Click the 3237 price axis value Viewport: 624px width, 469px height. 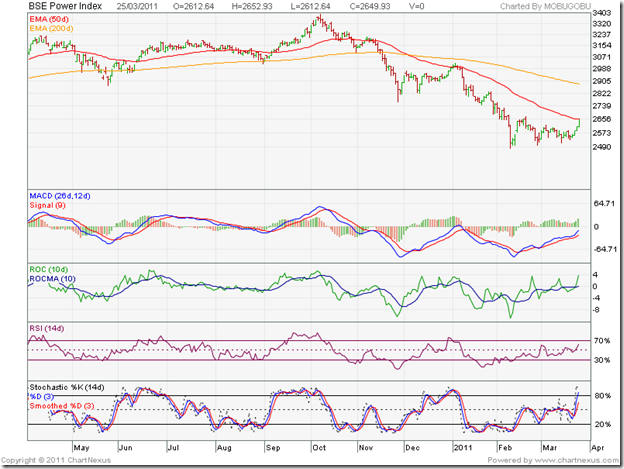tap(602, 35)
